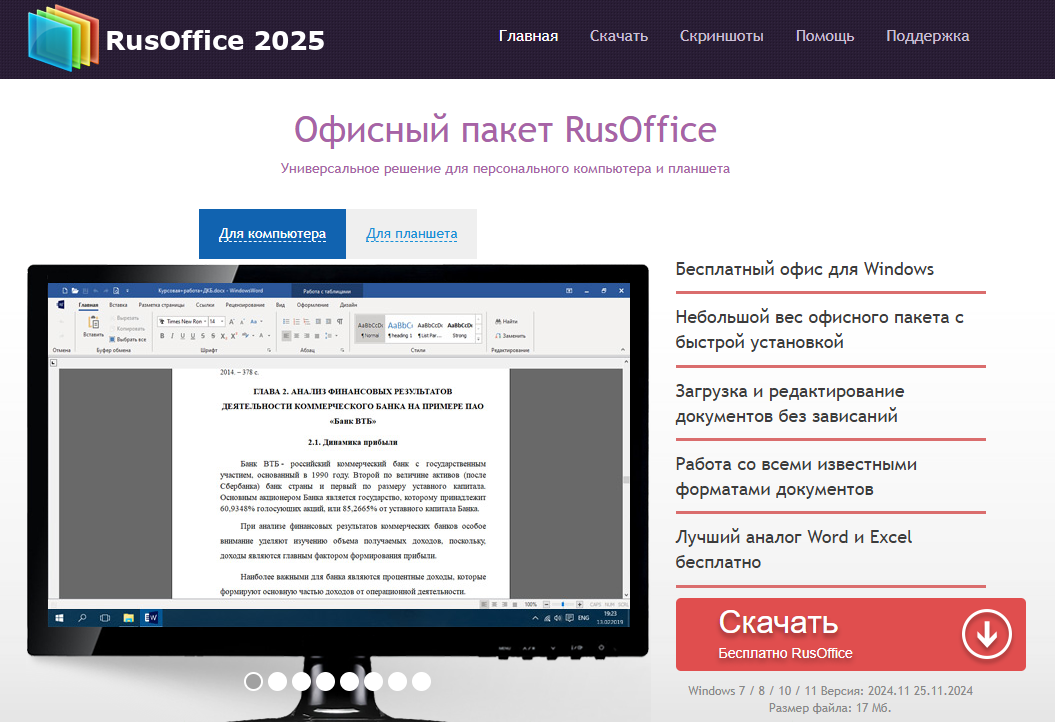Image resolution: width=1055 pixels, height=722 pixels.
Task: Click the document vertical scrollbar
Action: point(626,478)
